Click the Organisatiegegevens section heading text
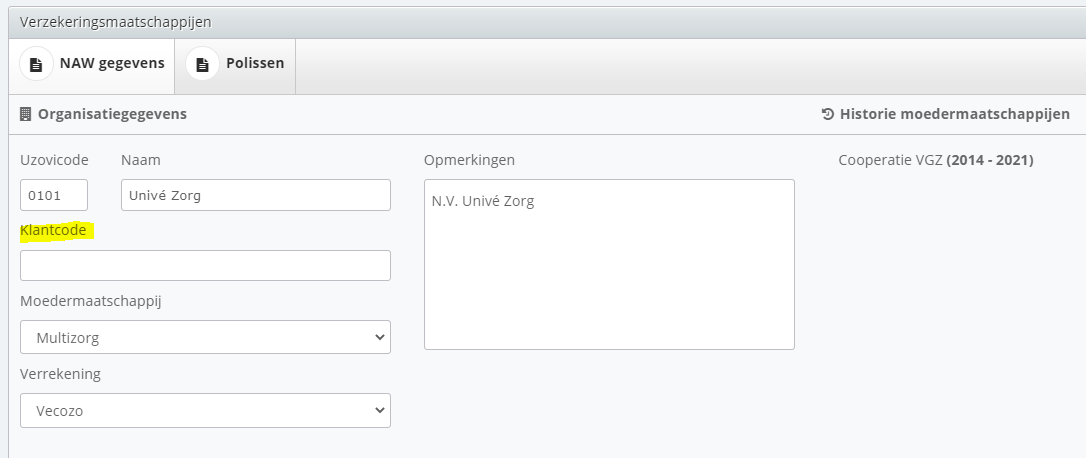 (x=112, y=114)
